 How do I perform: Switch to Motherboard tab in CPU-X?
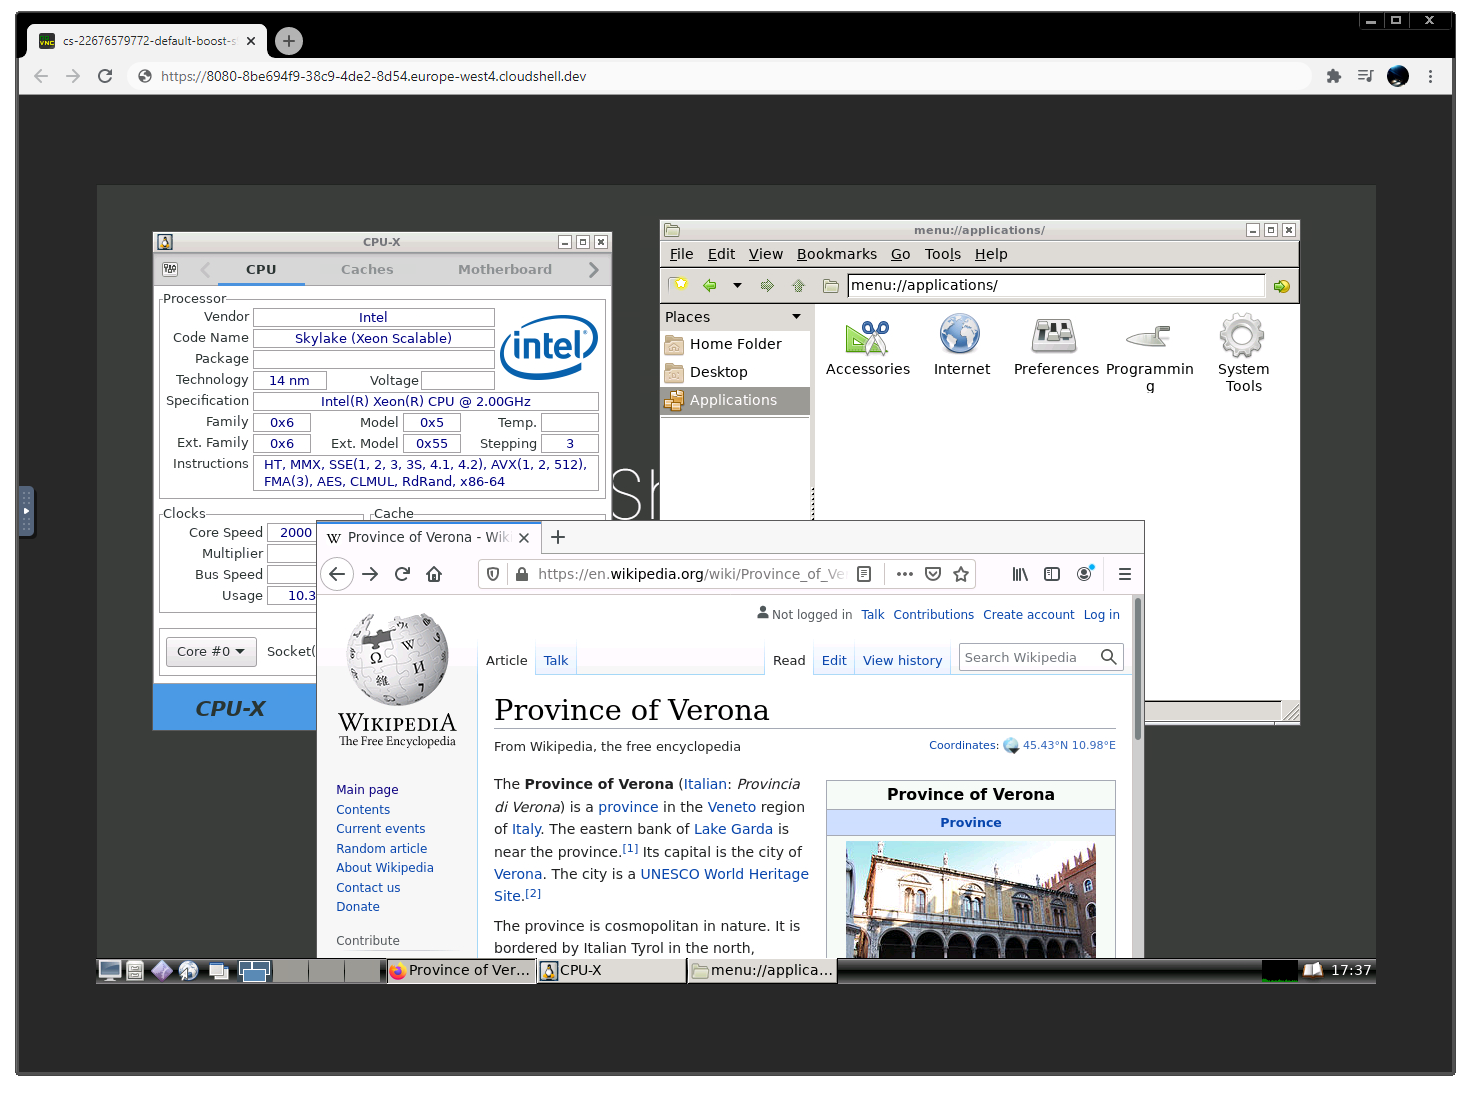(504, 269)
